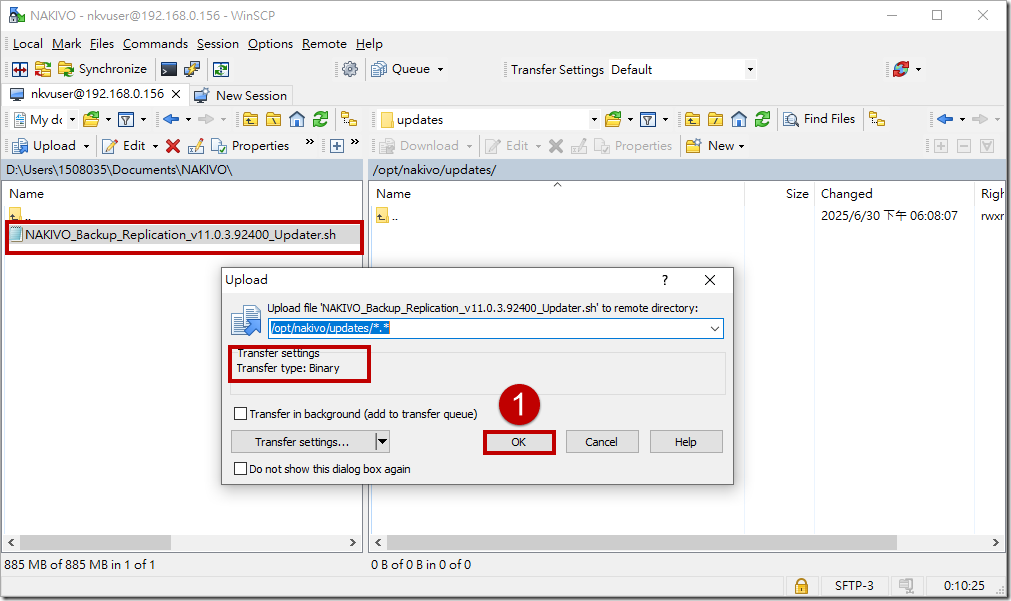
Task: Go to parent directory in remote panel
Action: 692,119
